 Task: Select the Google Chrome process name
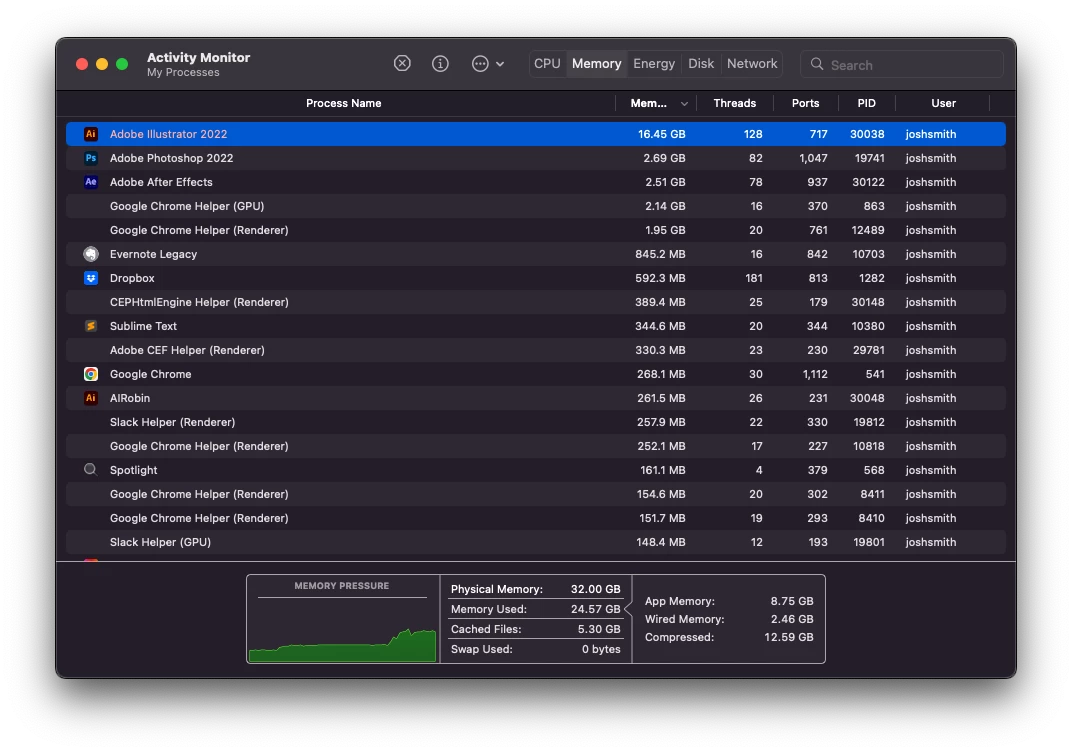coord(150,374)
